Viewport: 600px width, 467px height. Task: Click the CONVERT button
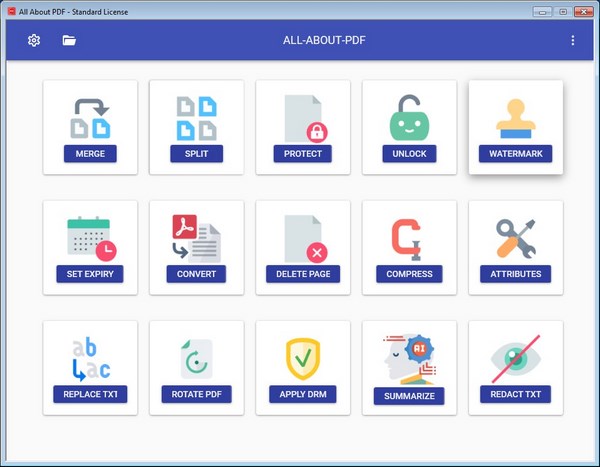tap(196, 274)
